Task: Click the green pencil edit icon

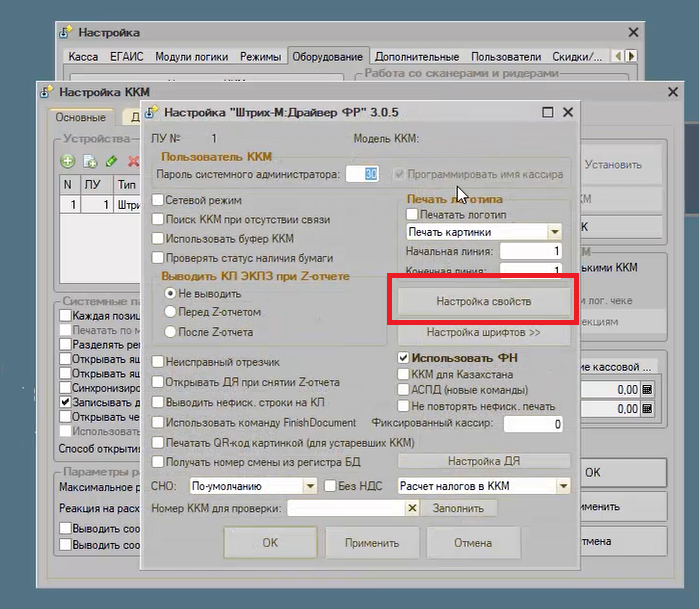Action: pyautogui.click(x=111, y=161)
